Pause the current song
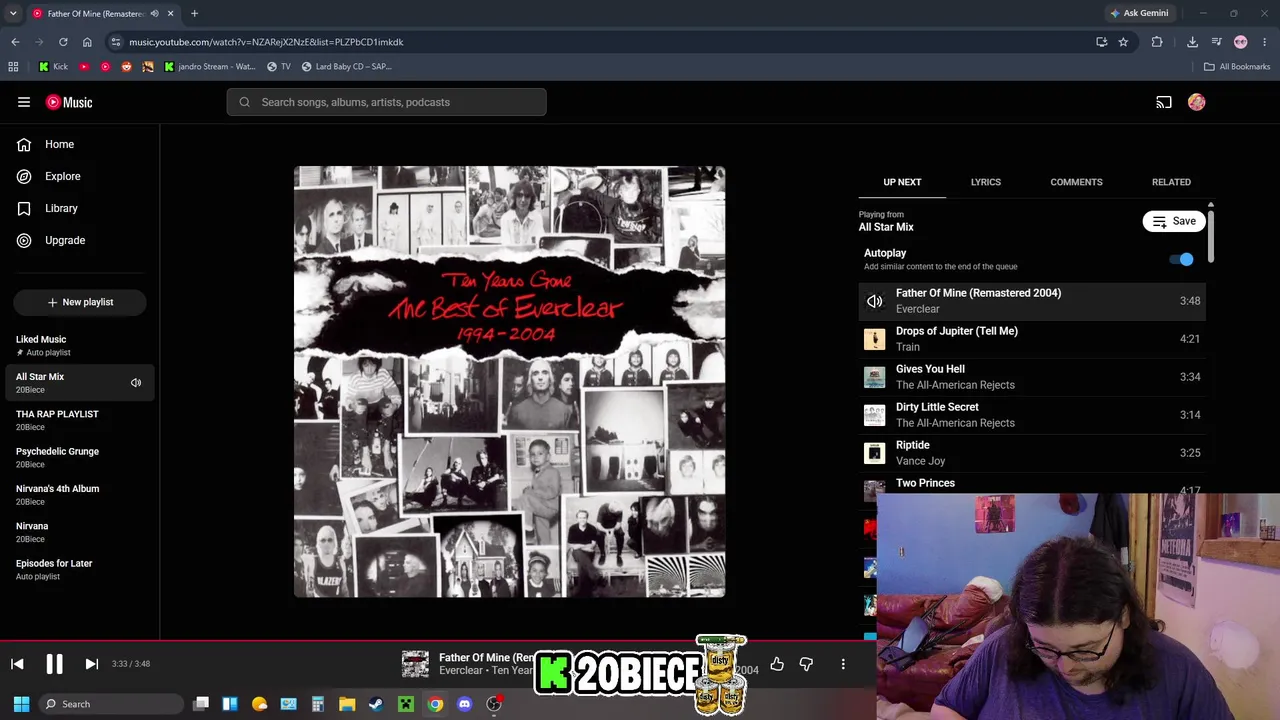This screenshot has width=1280, height=720. (x=54, y=664)
